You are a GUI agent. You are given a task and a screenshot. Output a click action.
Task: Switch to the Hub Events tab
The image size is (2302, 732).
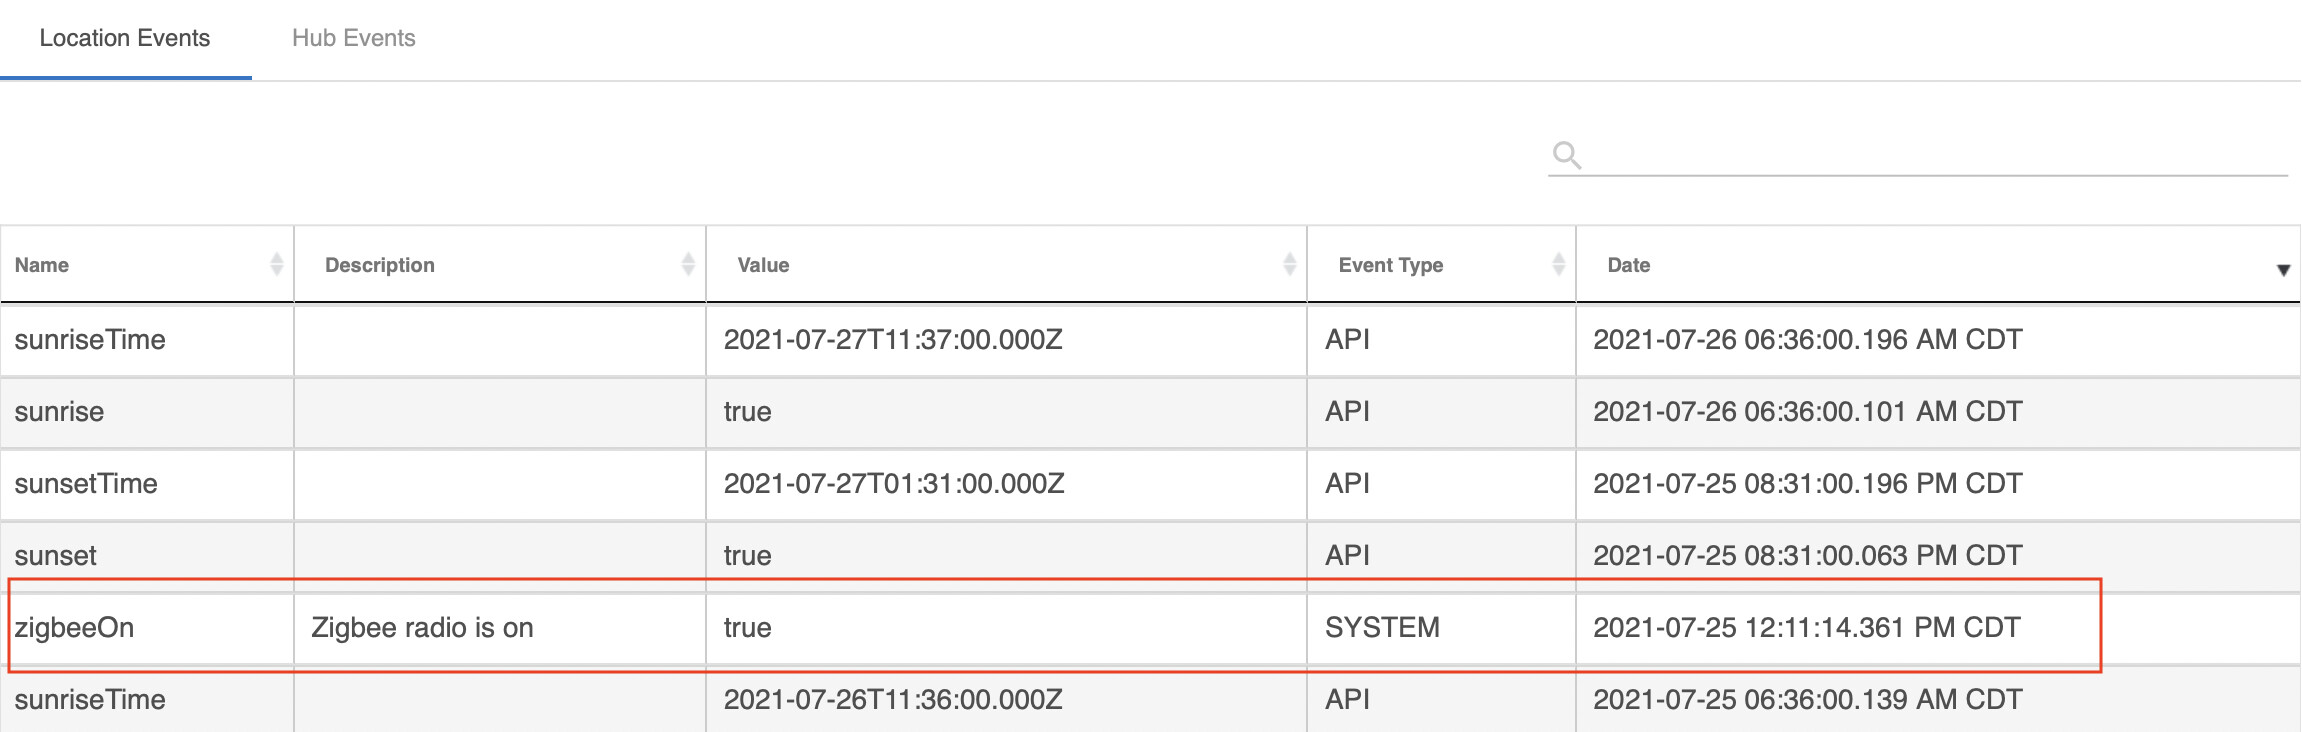tap(353, 38)
